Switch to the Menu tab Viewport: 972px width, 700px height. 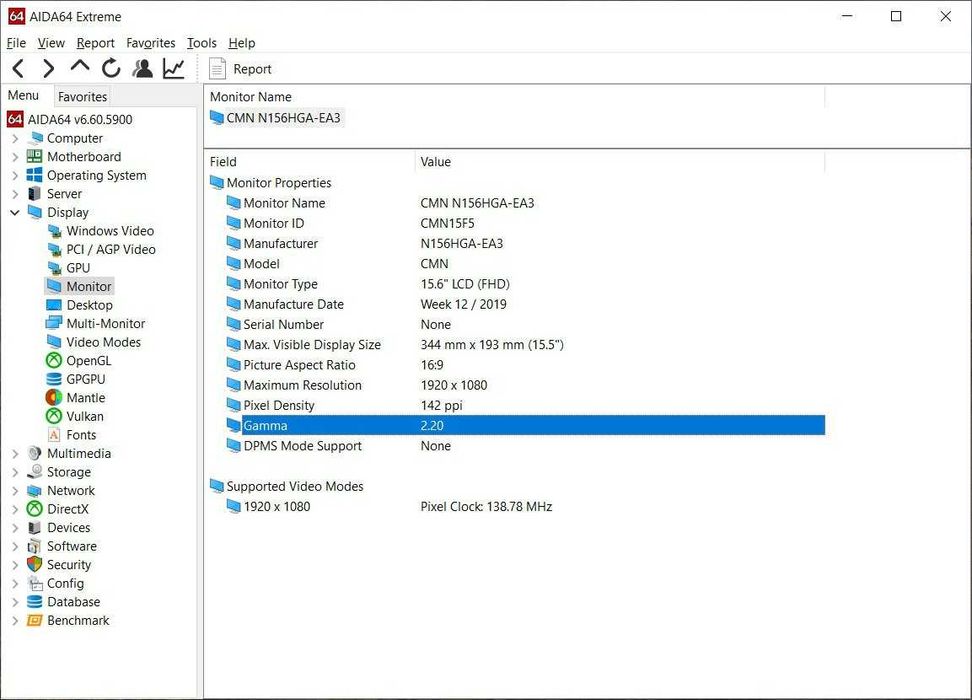[x=24, y=95]
